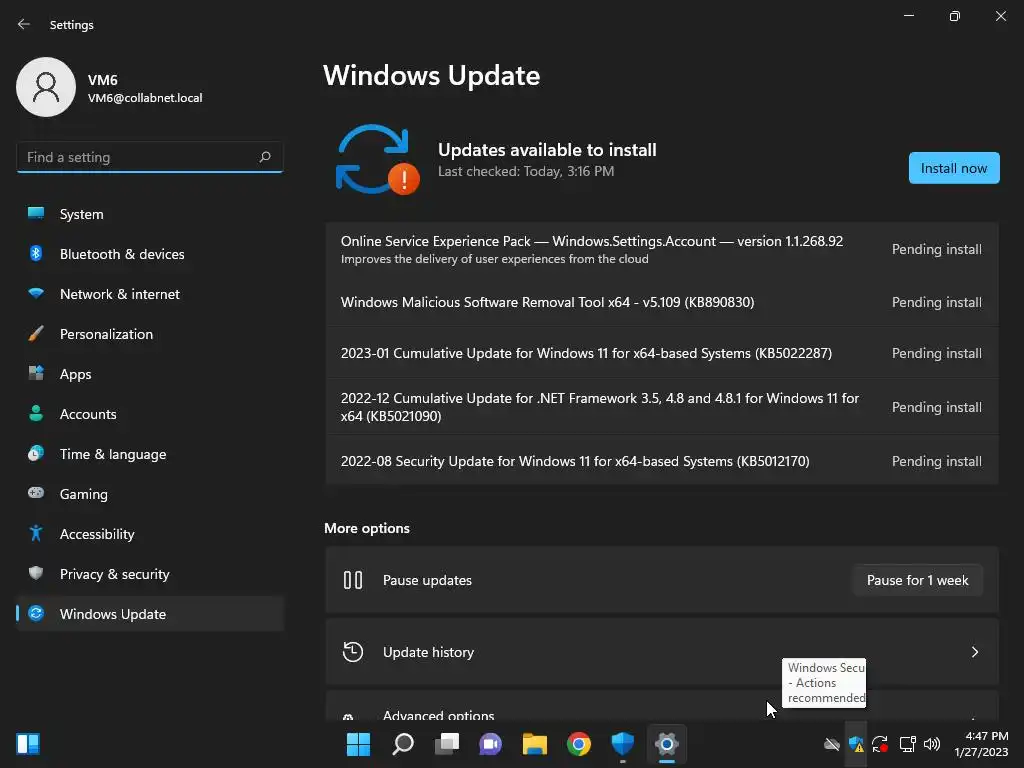Image resolution: width=1024 pixels, height=768 pixels.
Task: Go back using the Settings back arrow
Action: click(24, 24)
